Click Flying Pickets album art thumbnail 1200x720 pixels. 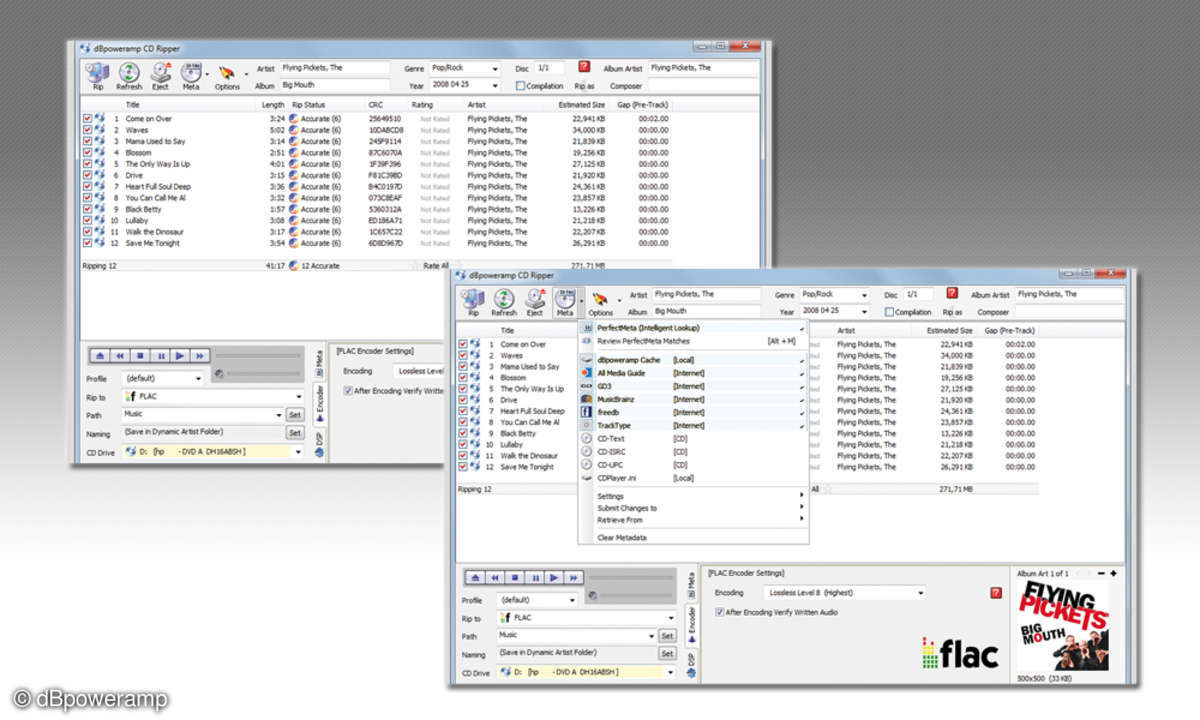pos(1062,626)
